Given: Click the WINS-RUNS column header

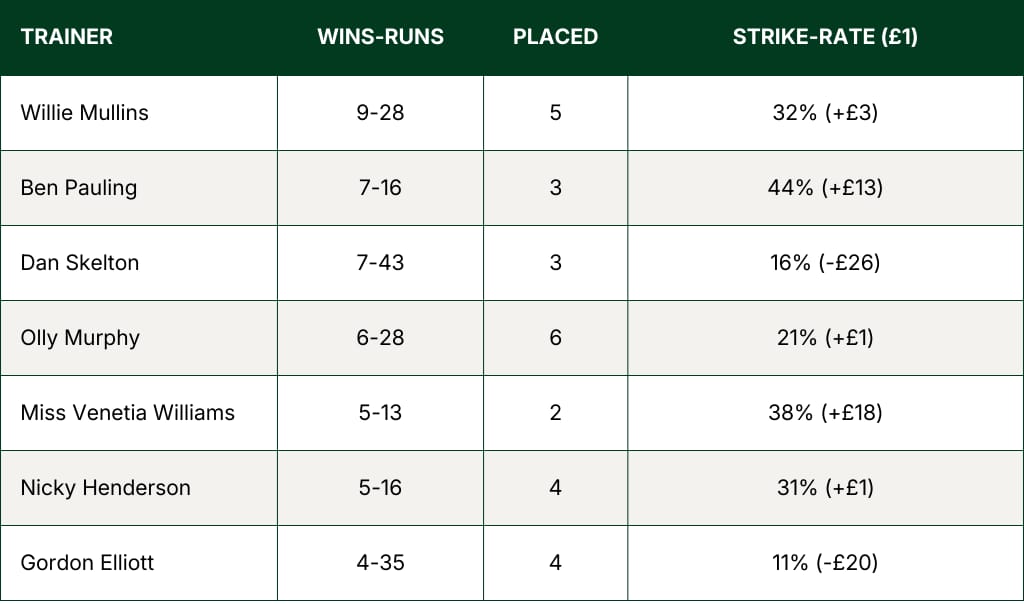Looking at the screenshot, I should [x=380, y=37].
